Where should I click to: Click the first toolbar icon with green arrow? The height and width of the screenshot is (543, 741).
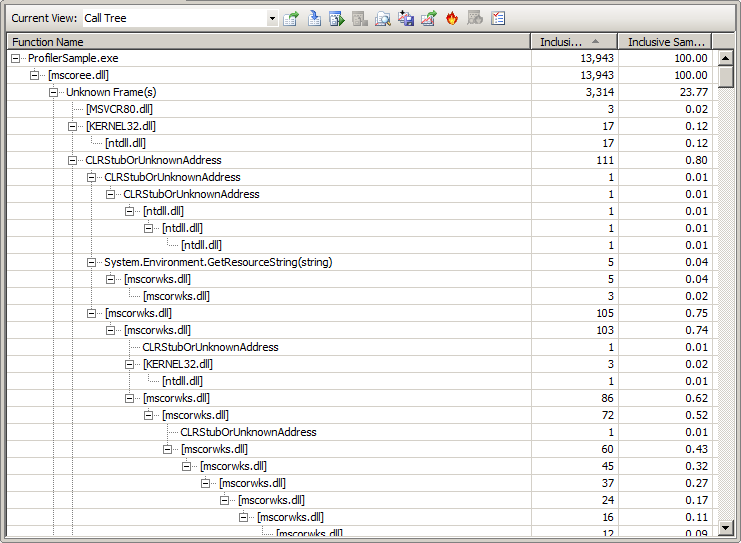click(291, 18)
